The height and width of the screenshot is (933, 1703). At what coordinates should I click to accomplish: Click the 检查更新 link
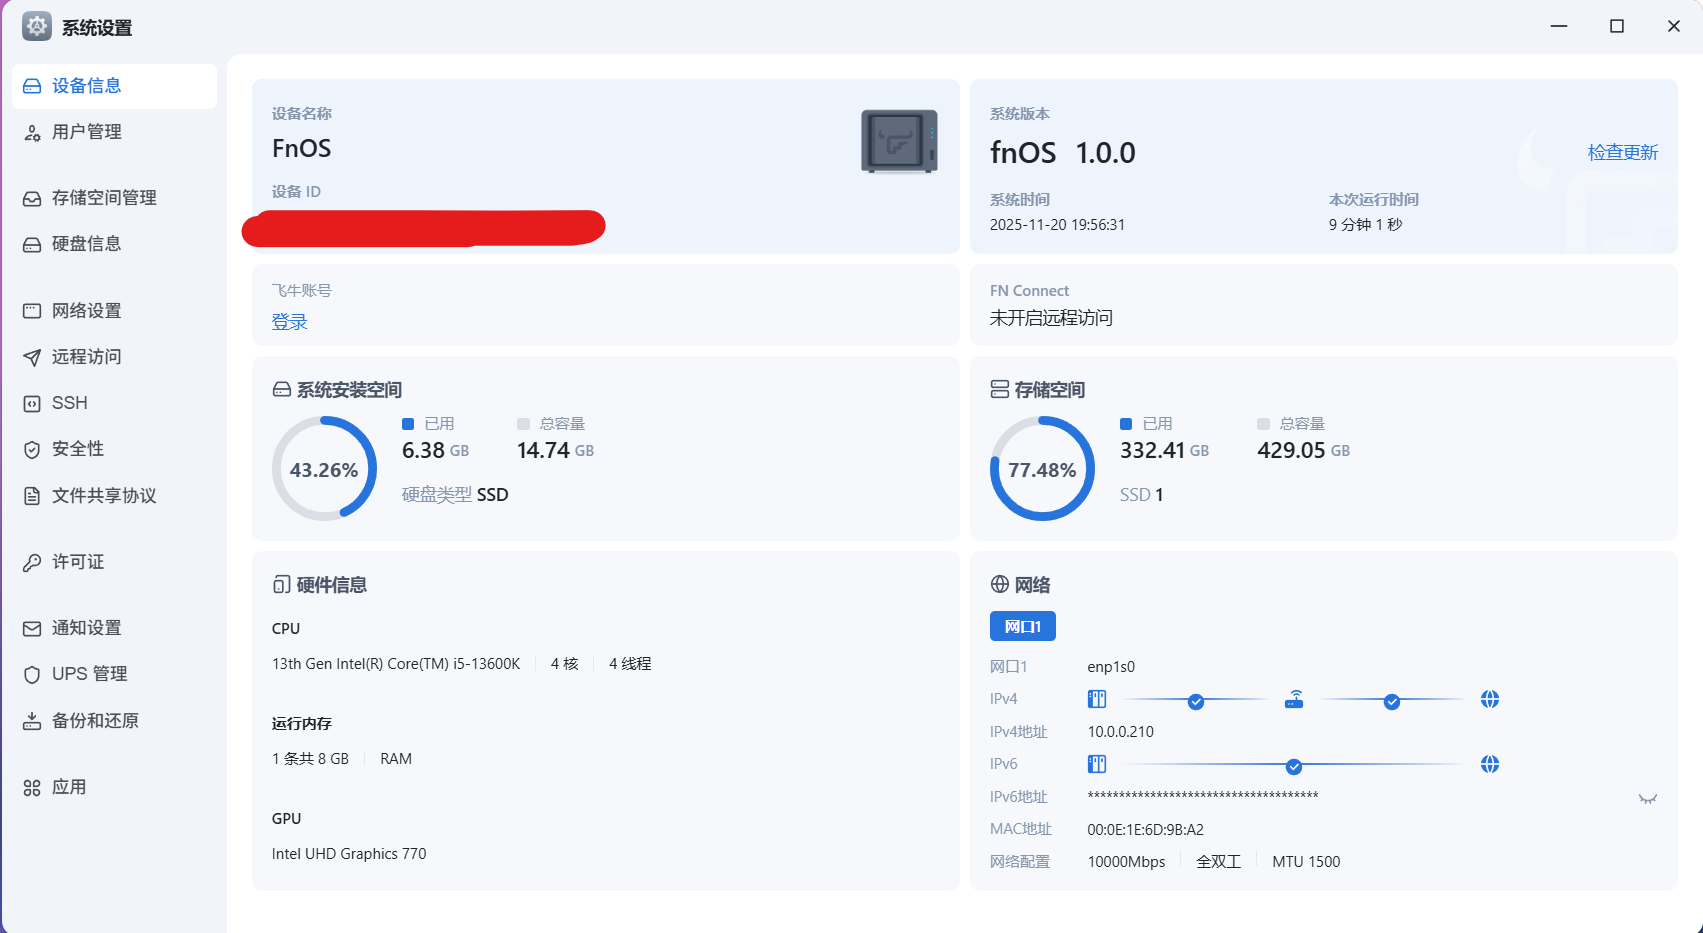[1622, 152]
